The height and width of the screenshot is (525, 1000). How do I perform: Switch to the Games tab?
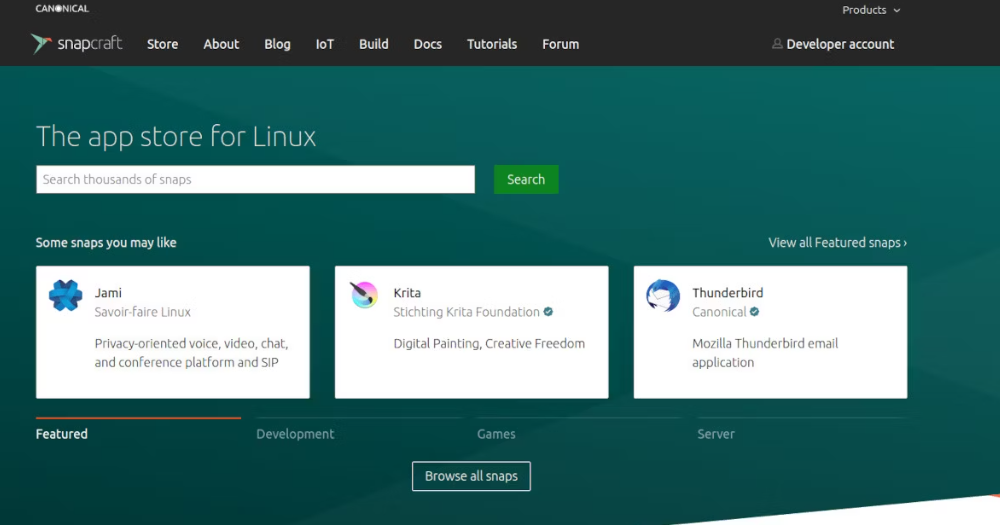496,434
